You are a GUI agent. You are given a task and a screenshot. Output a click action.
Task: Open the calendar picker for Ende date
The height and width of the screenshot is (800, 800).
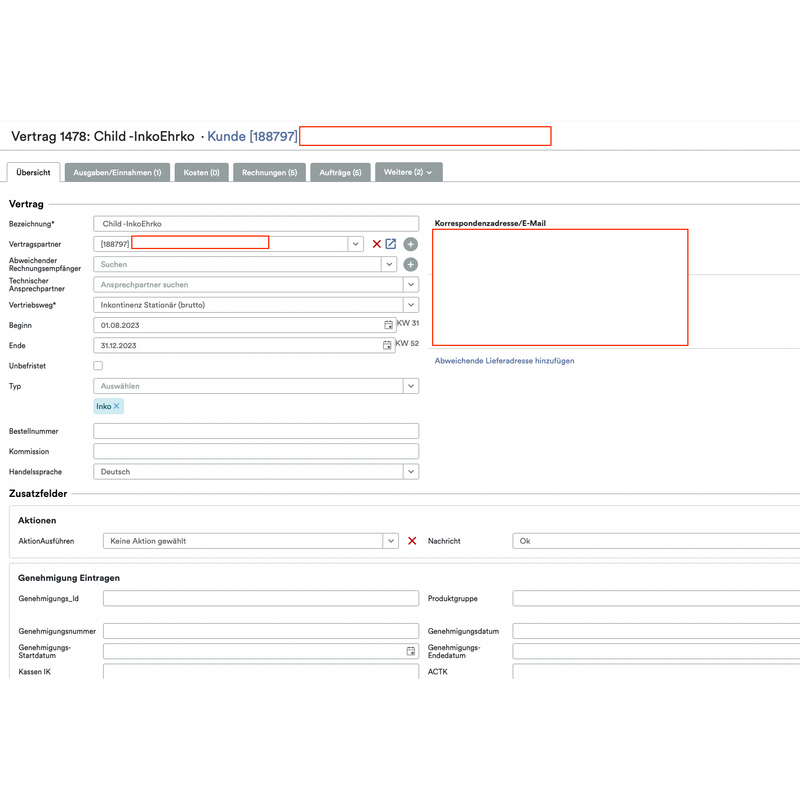tap(388, 345)
